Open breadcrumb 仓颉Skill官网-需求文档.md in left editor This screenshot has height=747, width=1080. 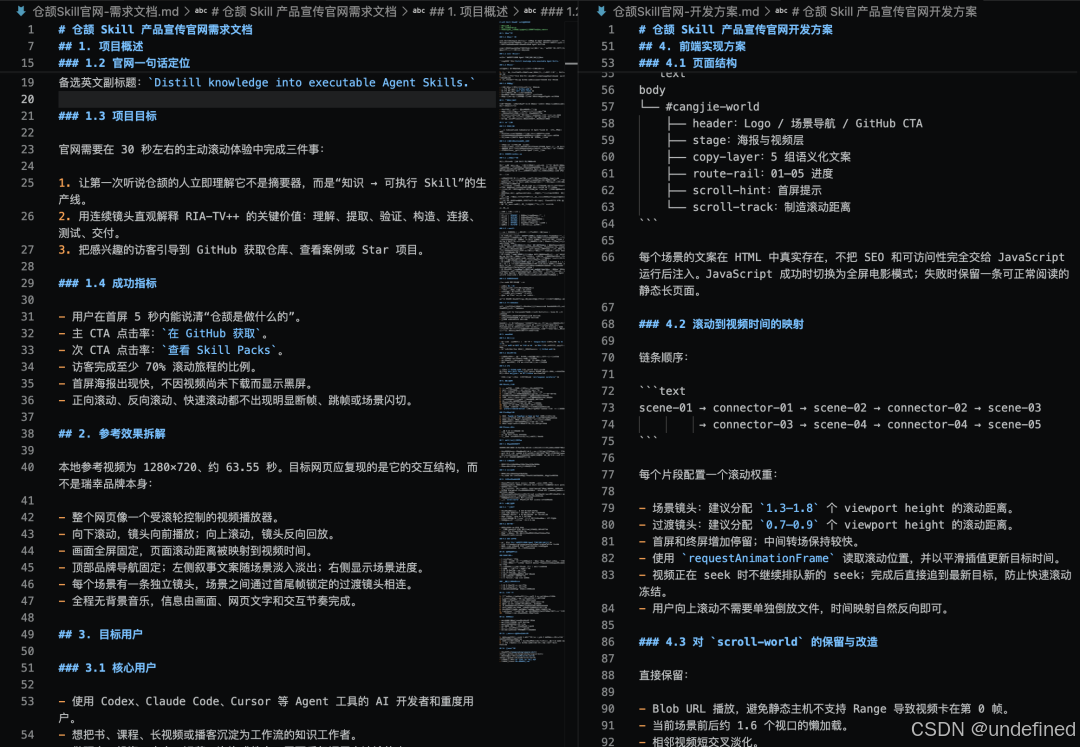pos(105,12)
